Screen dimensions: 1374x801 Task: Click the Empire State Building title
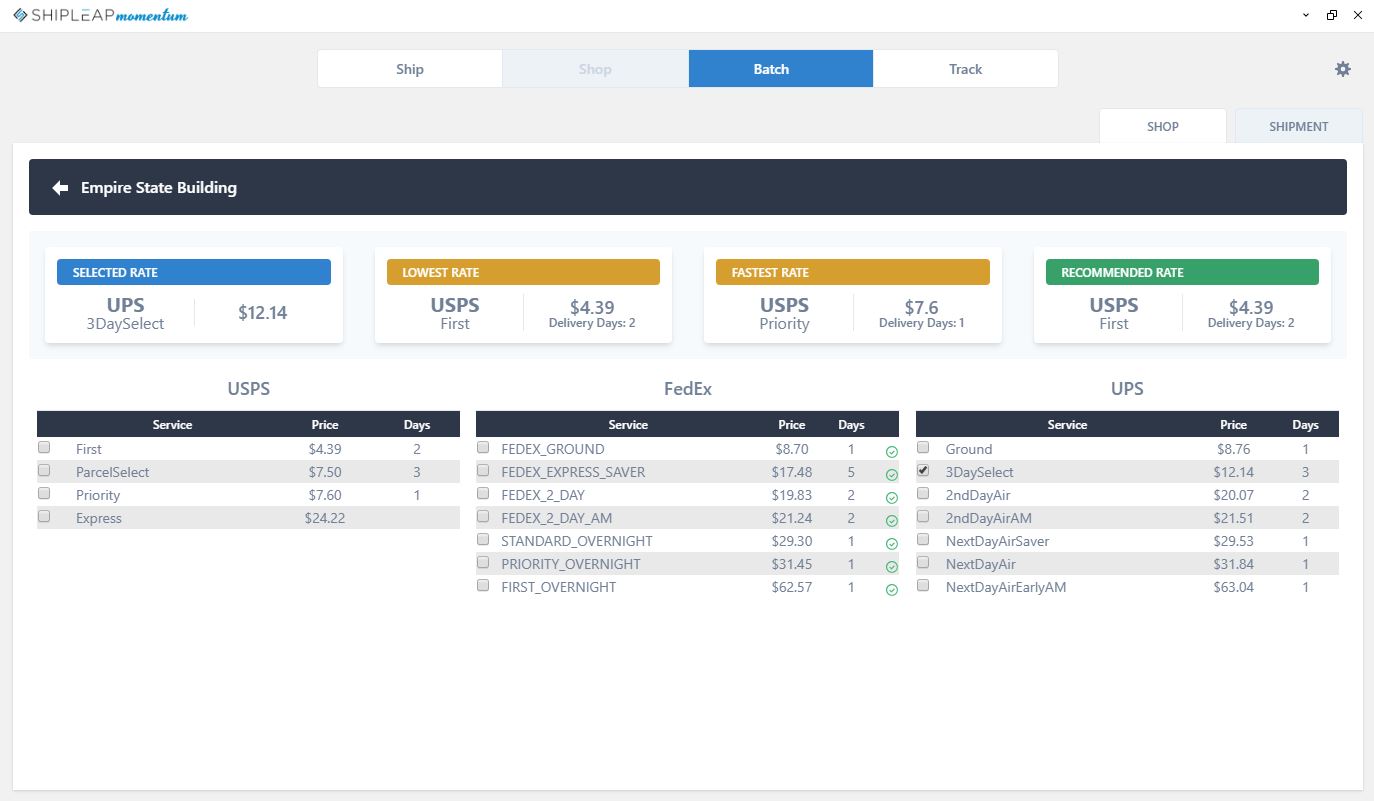coord(159,187)
